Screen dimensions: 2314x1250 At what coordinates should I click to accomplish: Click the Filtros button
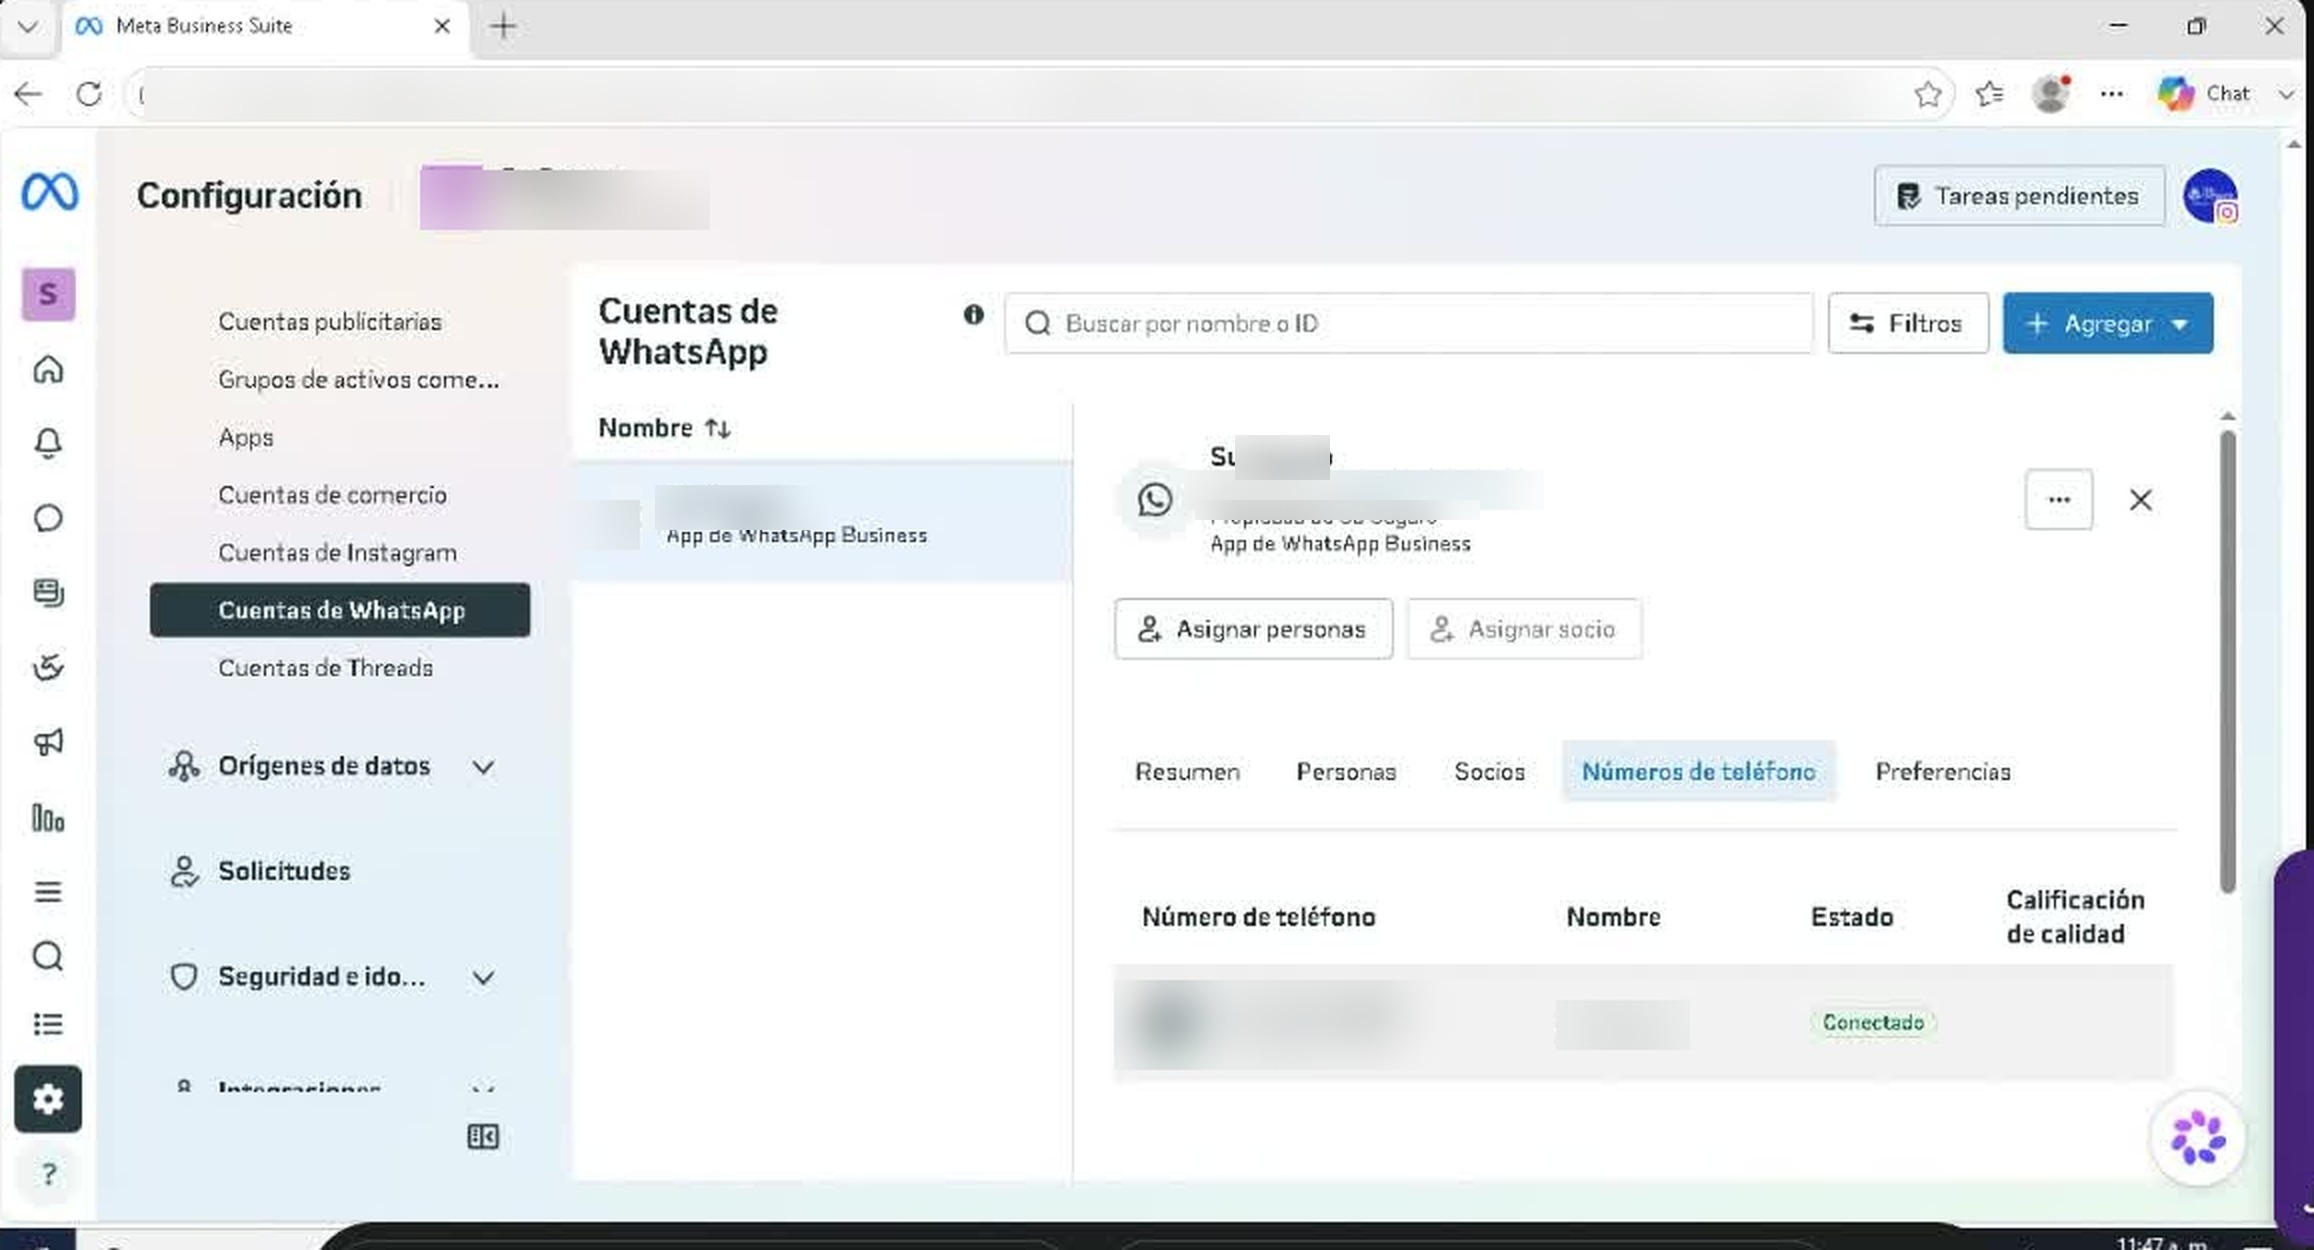point(1907,323)
